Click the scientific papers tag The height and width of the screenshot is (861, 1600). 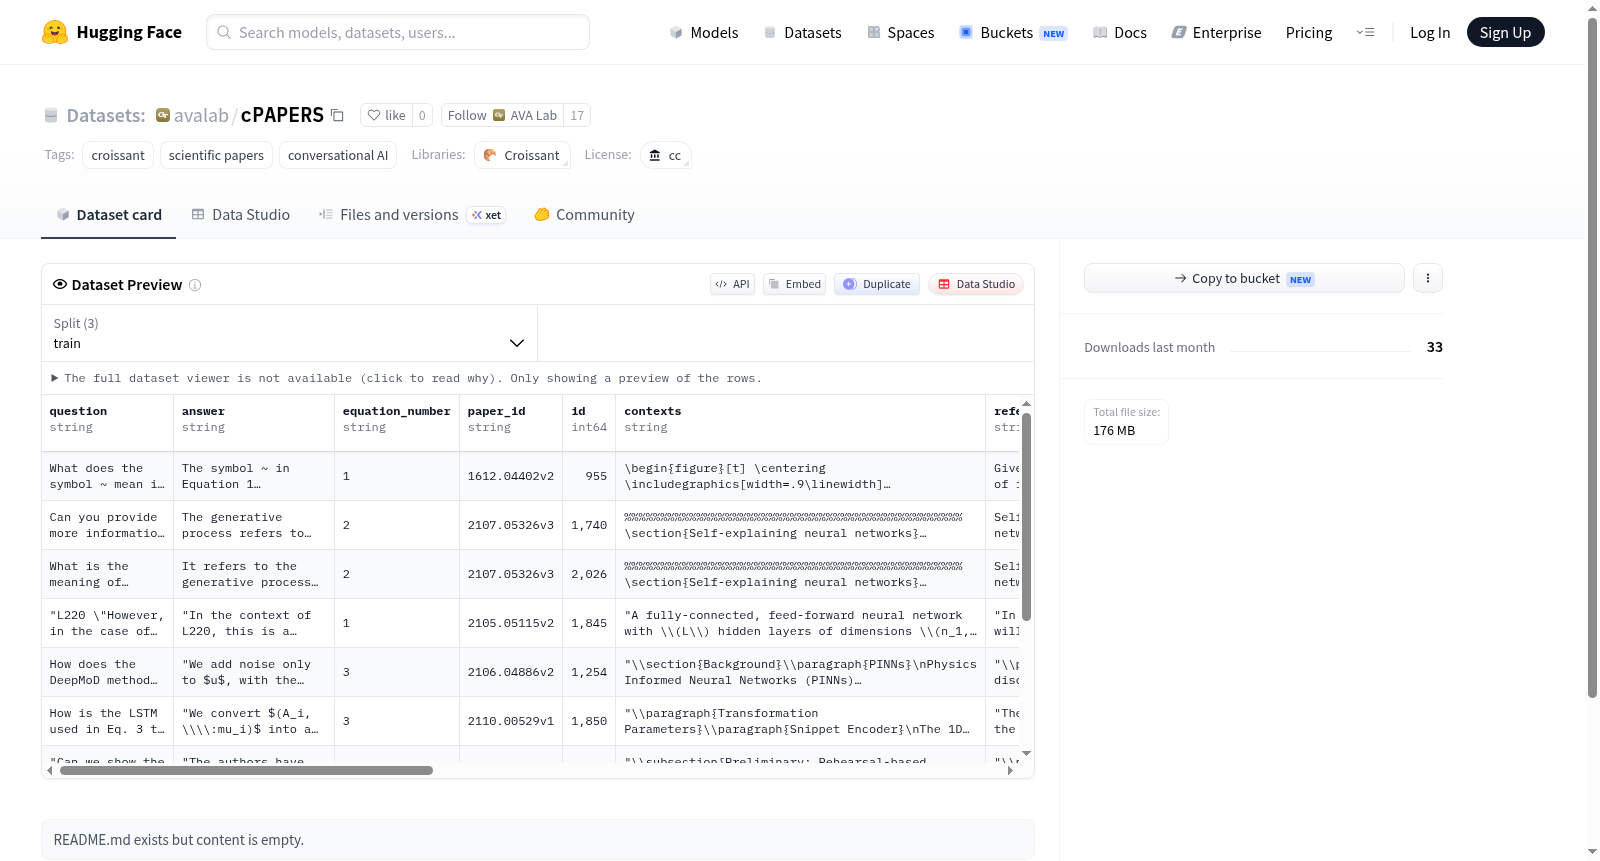click(x=216, y=155)
